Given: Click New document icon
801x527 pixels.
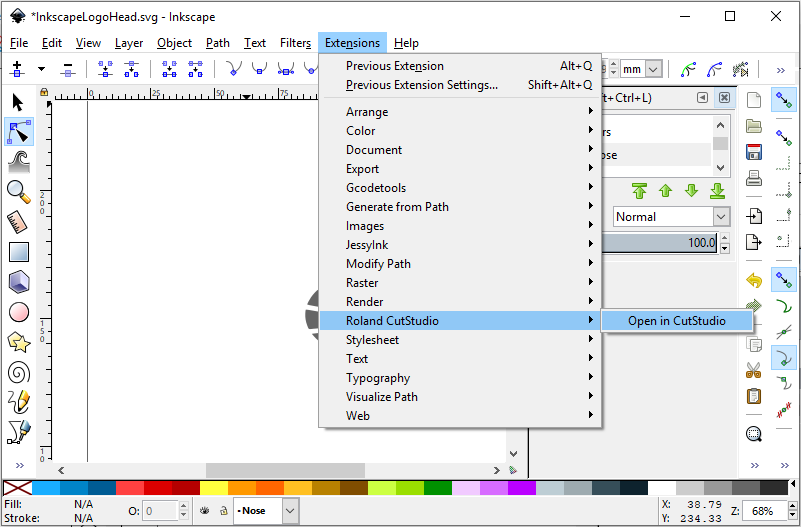Looking at the screenshot, I should coord(754,100).
